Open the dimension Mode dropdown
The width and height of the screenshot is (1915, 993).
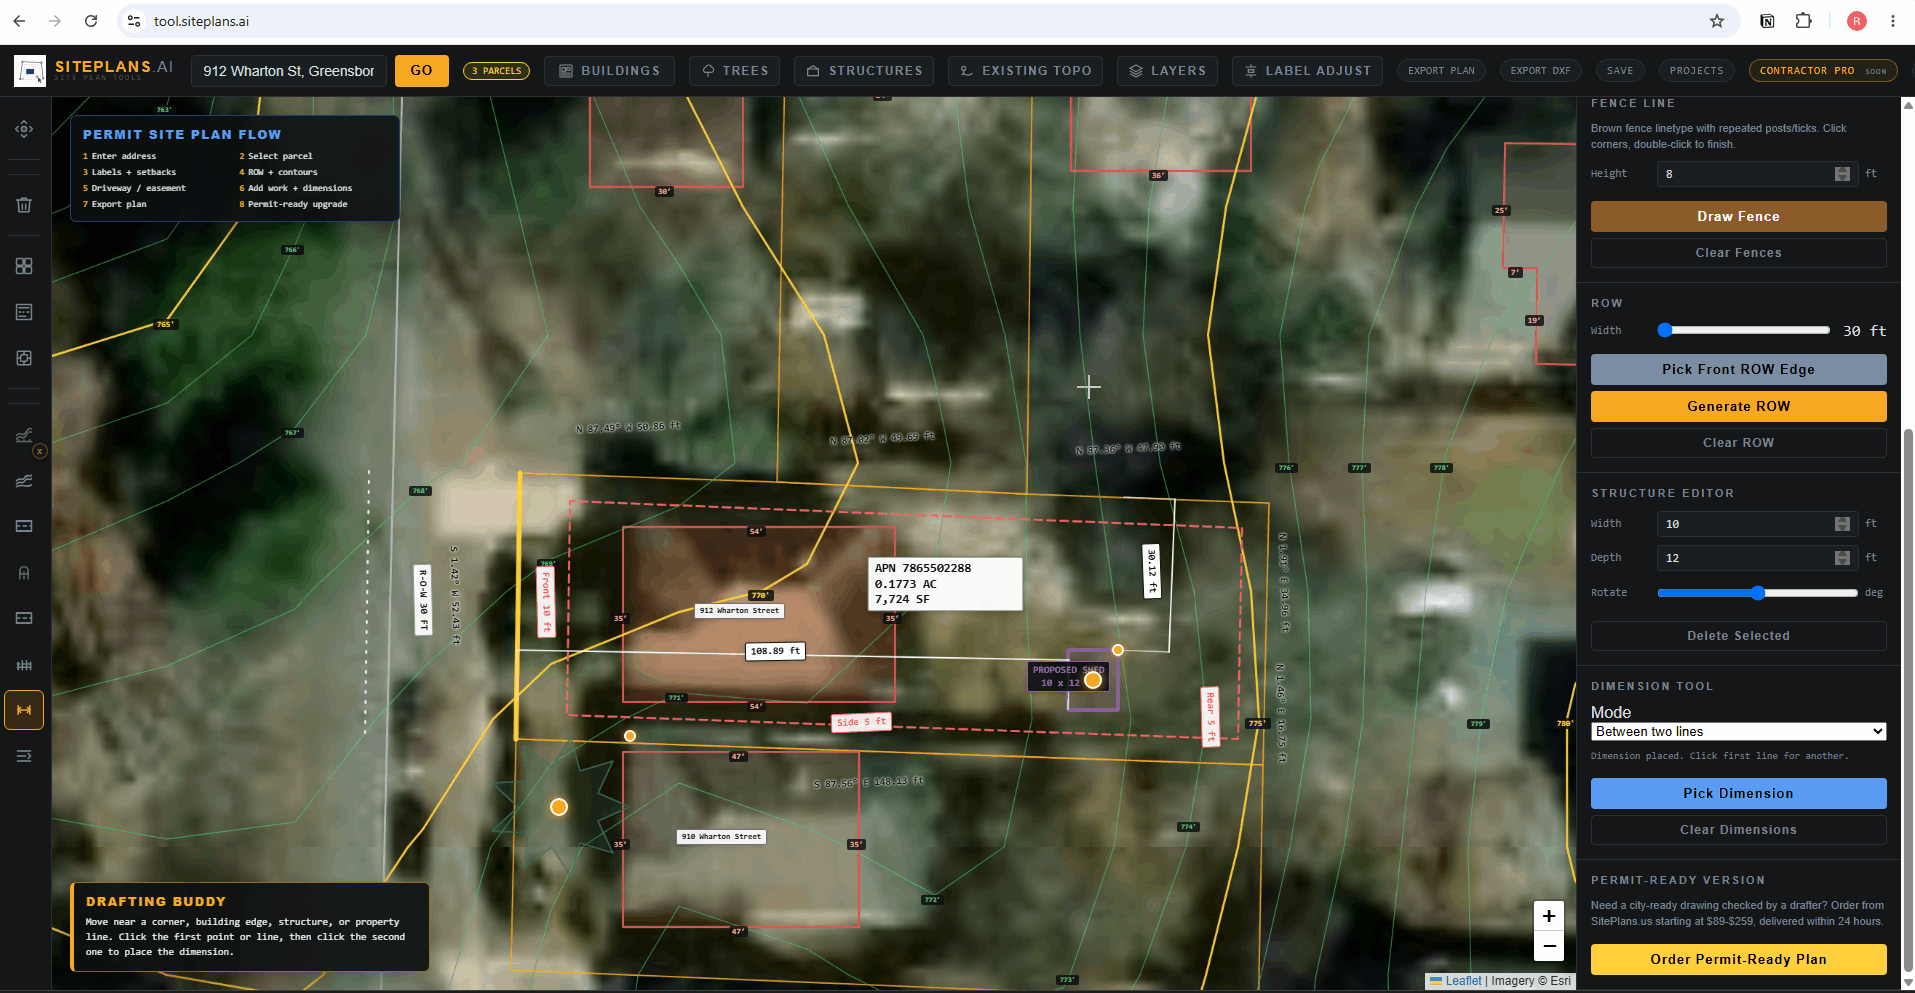coord(1738,732)
